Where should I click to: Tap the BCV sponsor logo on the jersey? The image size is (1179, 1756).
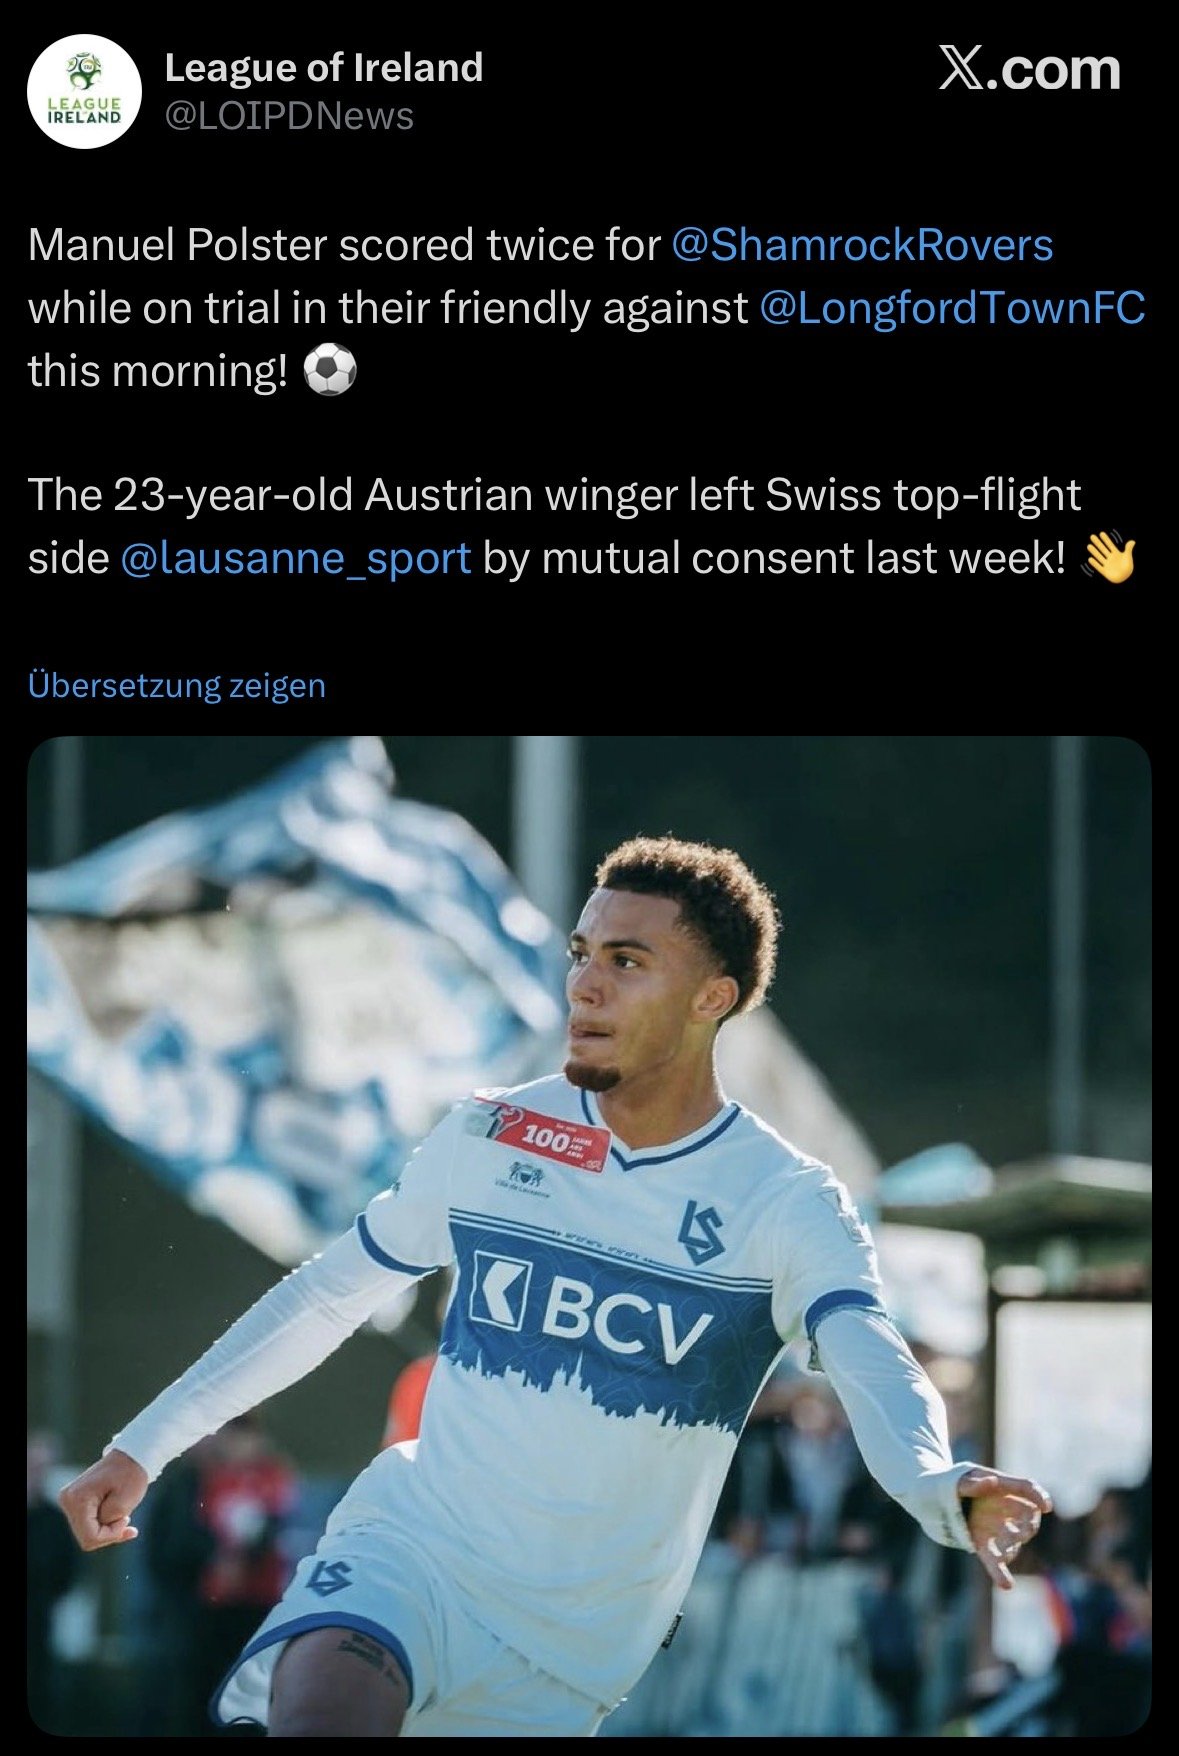590,1306
